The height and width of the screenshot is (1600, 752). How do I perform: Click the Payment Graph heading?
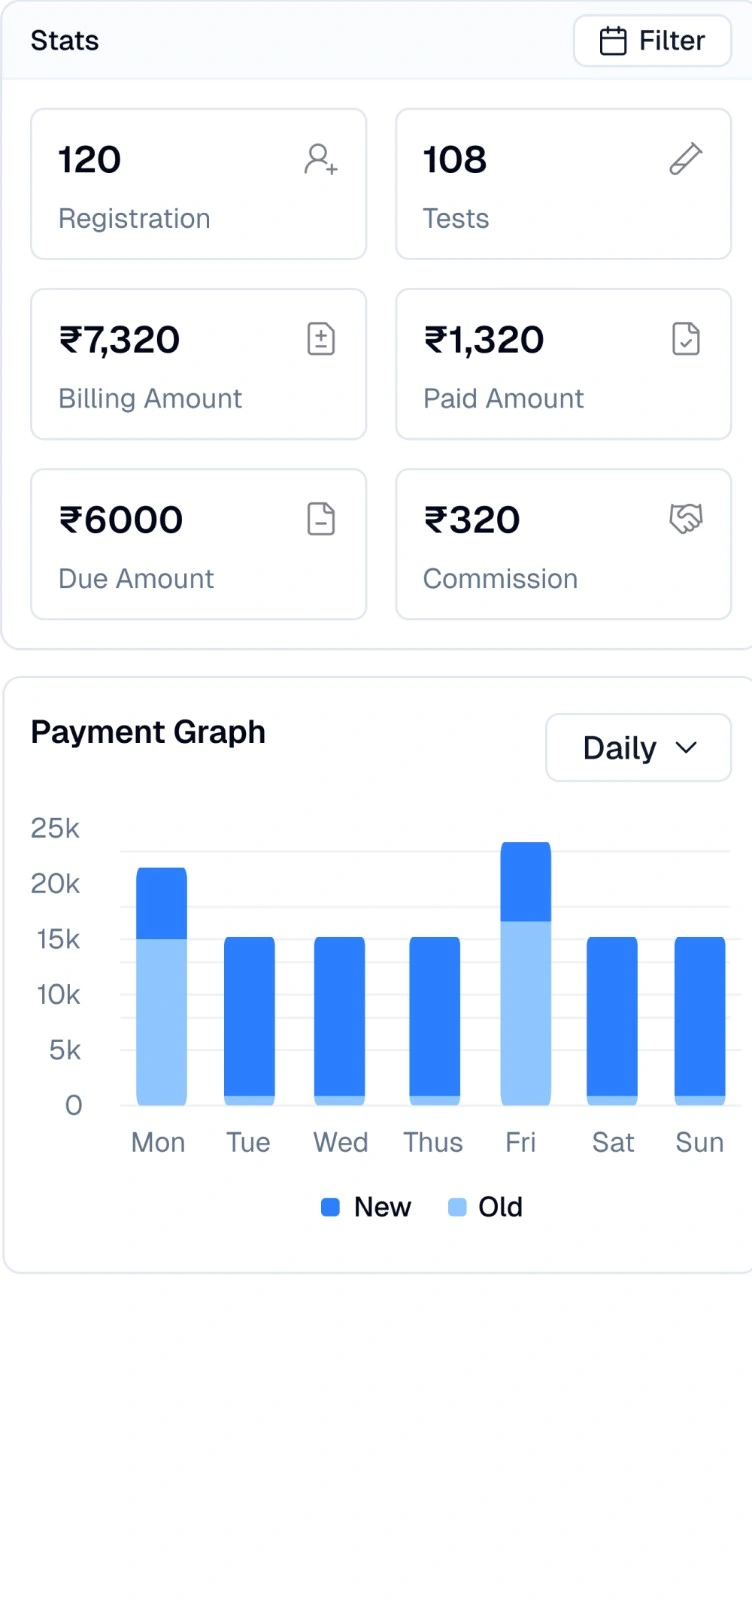148,731
